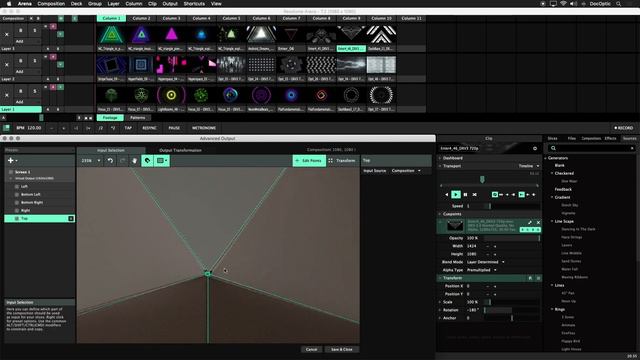
Task: Toggle the Left slice checkbox
Action: click(17, 187)
